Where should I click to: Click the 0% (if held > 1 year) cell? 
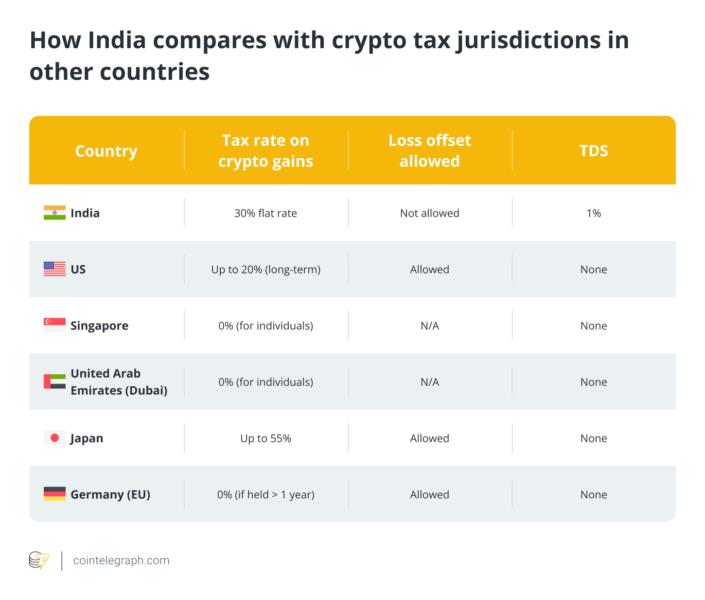pyautogui.click(x=266, y=494)
